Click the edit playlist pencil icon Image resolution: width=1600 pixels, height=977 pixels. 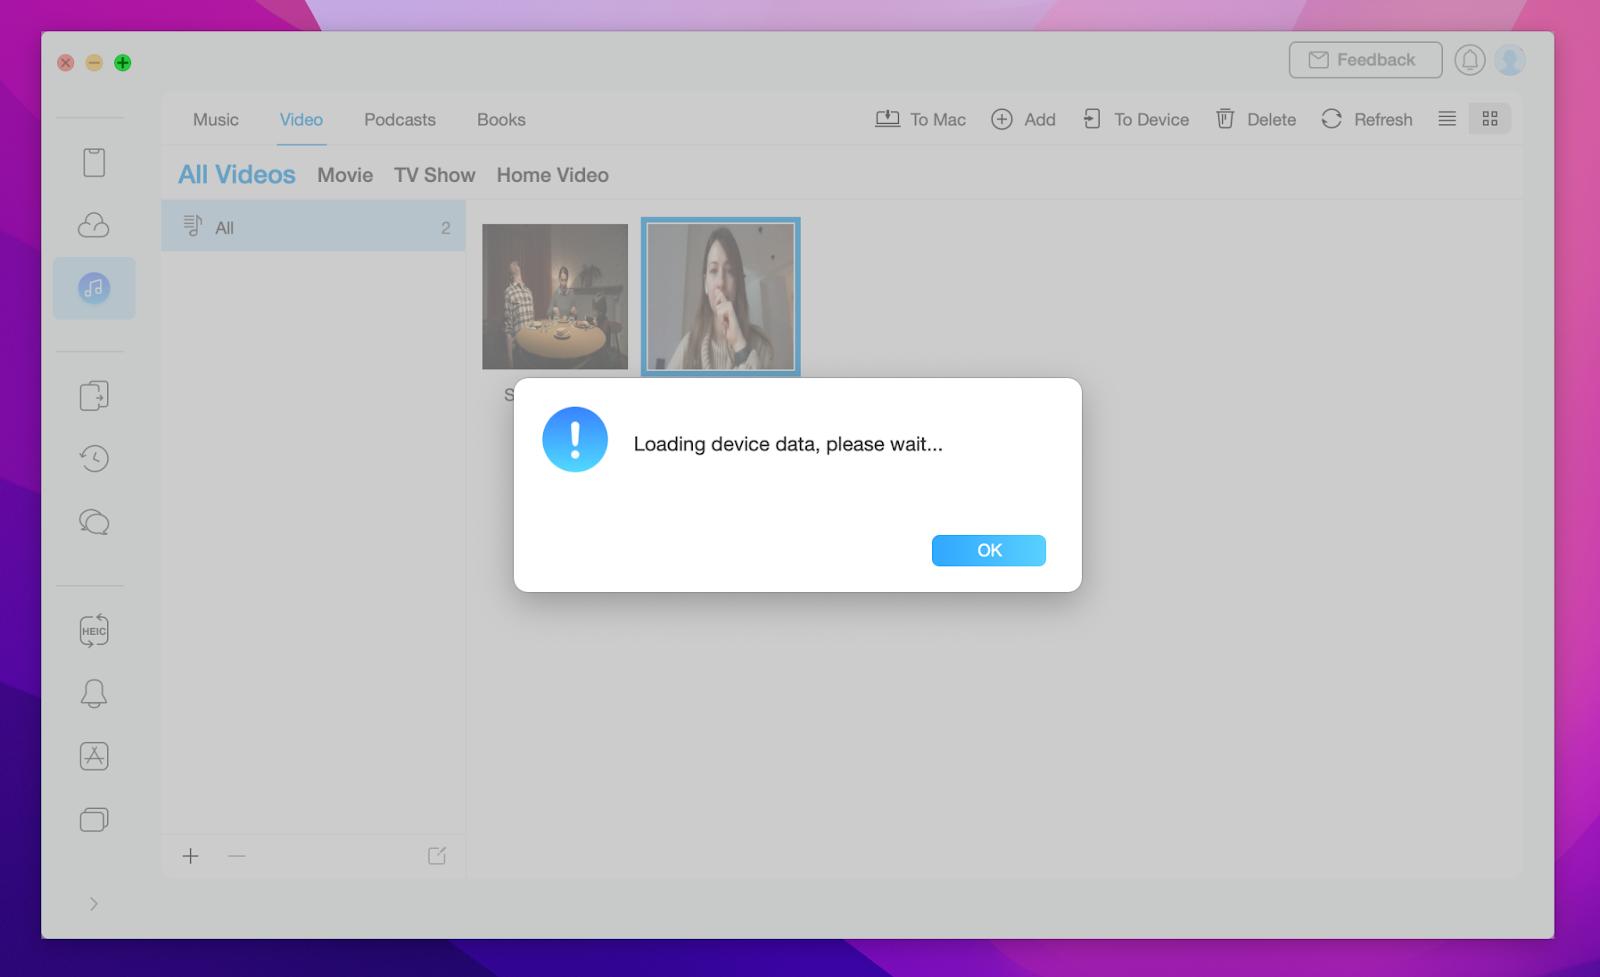pyautogui.click(x=437, y=856)
